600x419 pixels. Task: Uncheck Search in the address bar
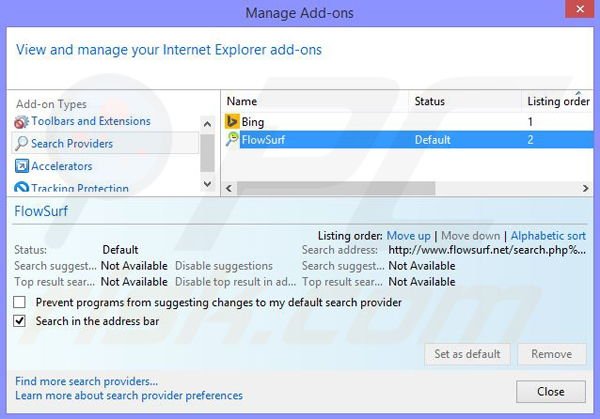pos(20,321)
